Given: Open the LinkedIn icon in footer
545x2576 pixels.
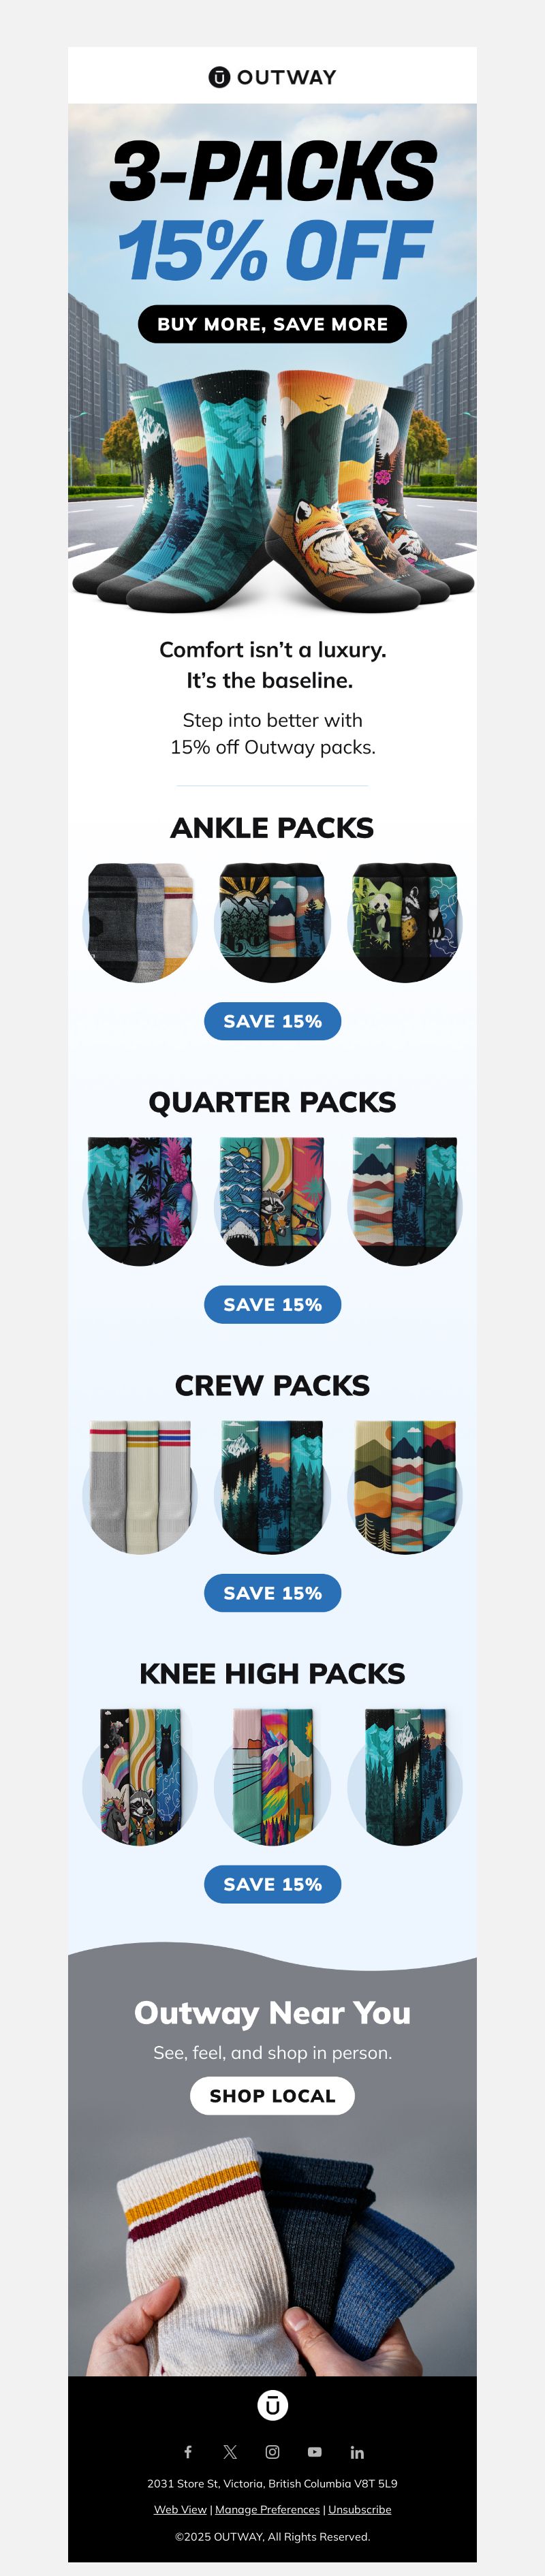Looking at the screenshot, I should point(357,2451).
